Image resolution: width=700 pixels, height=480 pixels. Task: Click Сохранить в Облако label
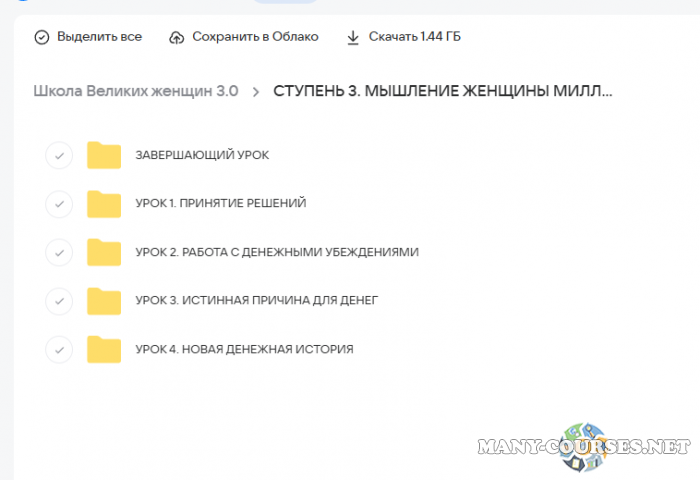[x=256, y=37]
